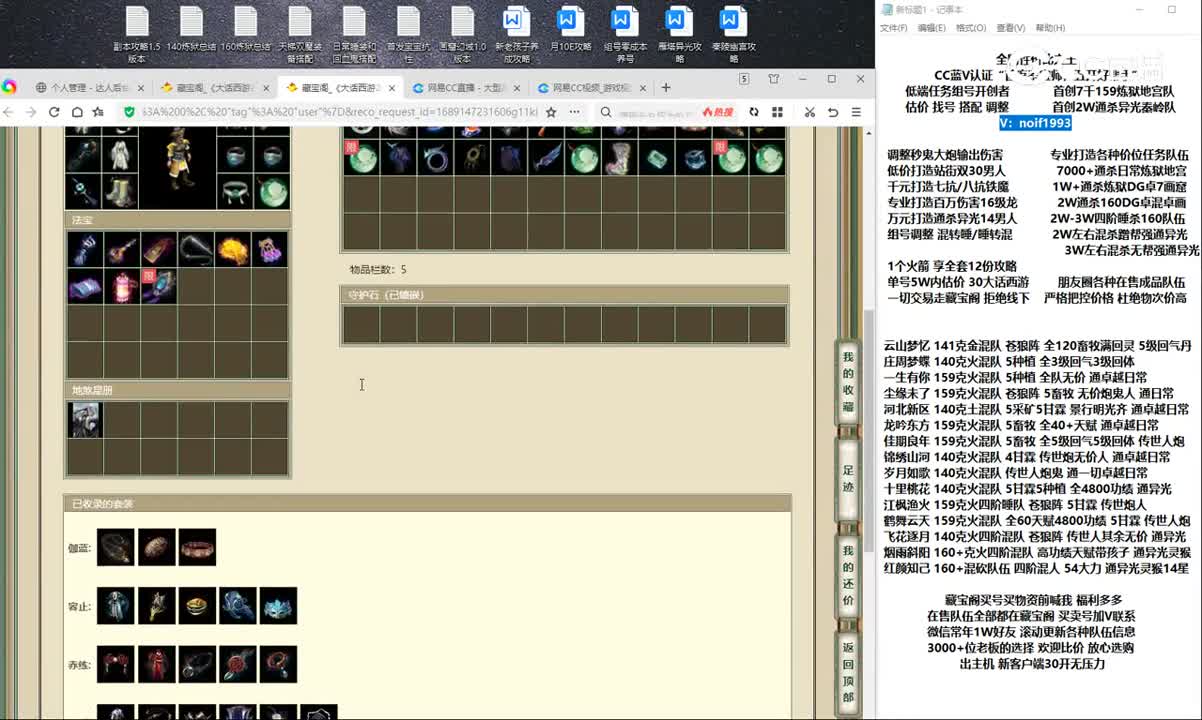This screenshot has width=1202, height=720.
Task: Click the 物品栏数: 5 label
Action: [x=378, y=269]
